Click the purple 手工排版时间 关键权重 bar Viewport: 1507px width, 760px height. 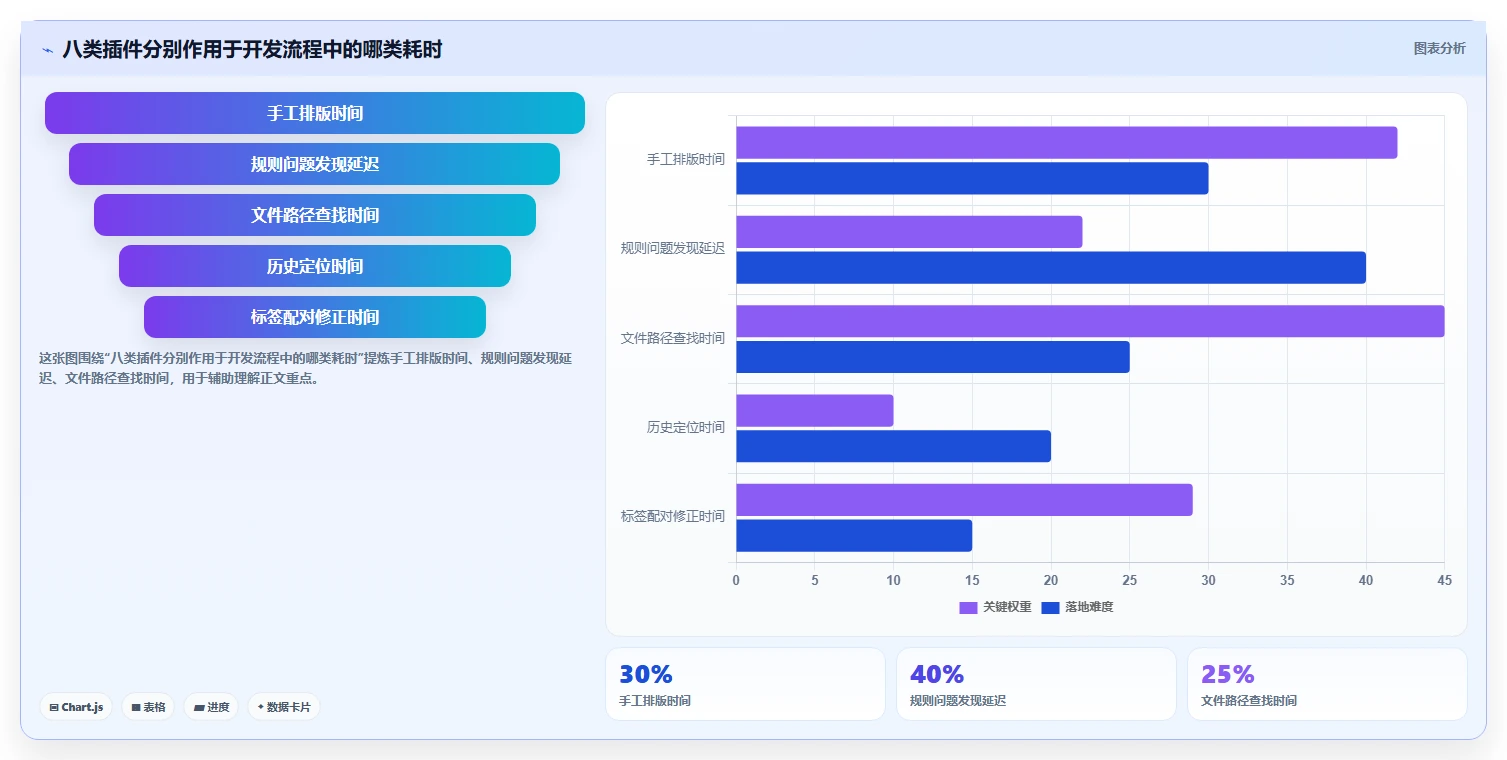pos(1066,143)
